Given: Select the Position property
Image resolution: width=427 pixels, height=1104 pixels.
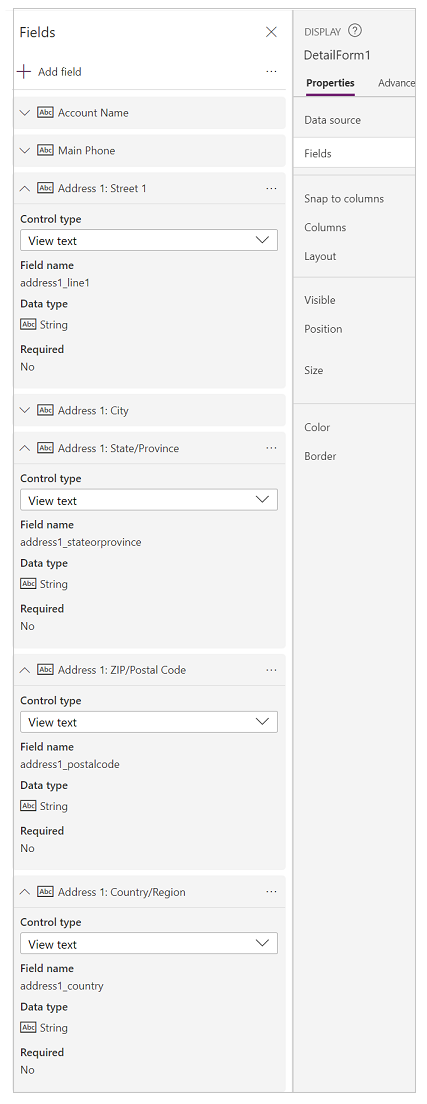Looking at the screenshot, I should [323, 329].
